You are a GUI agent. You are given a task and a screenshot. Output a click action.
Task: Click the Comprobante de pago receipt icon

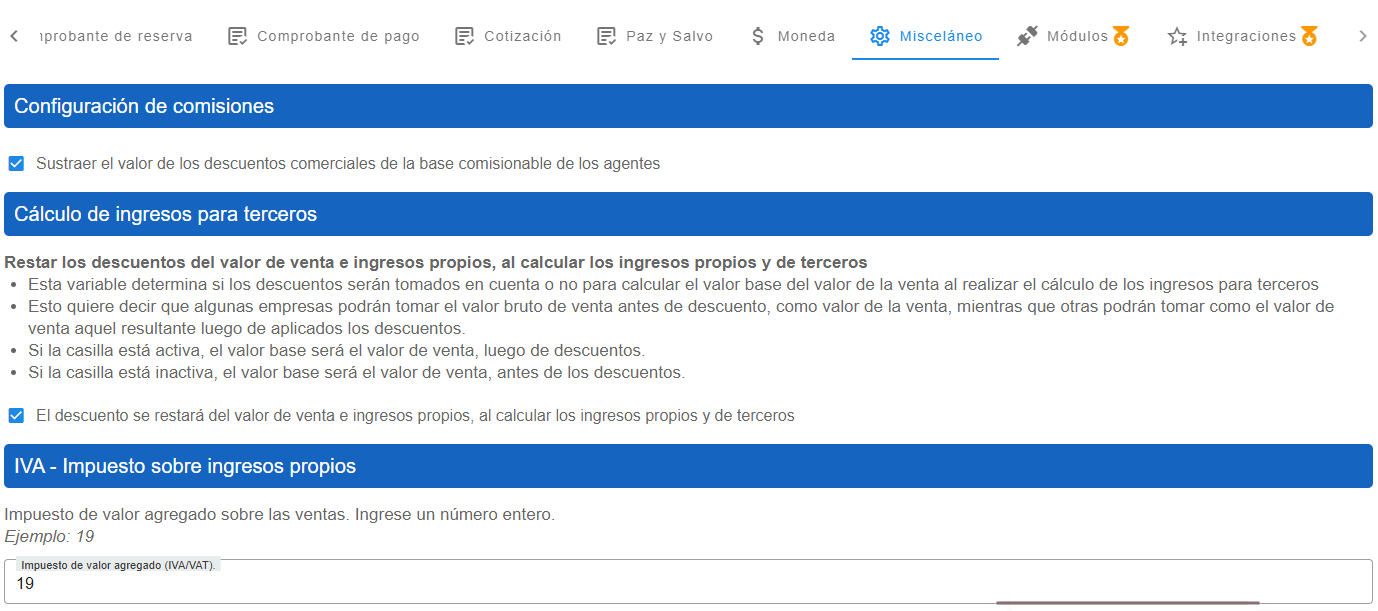237,36
